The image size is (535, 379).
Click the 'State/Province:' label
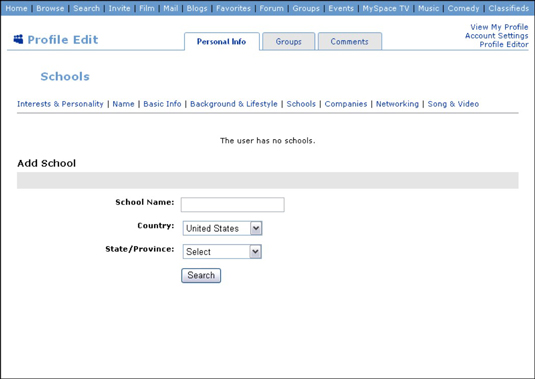140,249
